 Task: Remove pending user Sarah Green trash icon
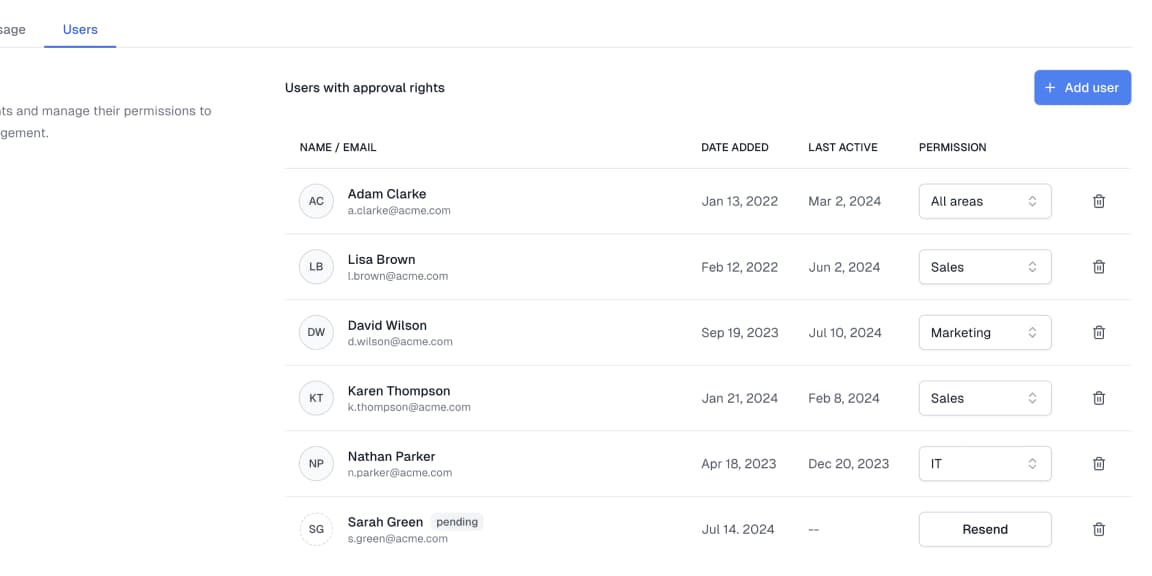click(x=1098, y=529)
